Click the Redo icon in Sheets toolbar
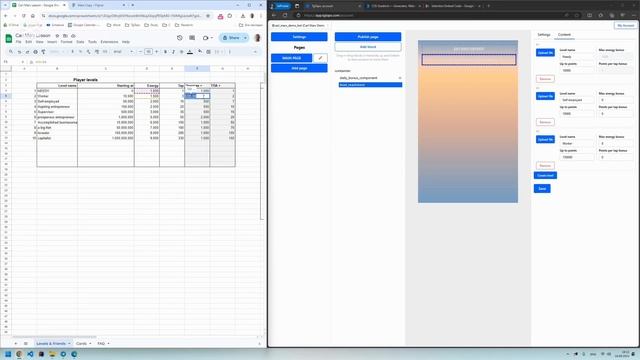The width and height of the screenshot is (640, 360). 27,52
